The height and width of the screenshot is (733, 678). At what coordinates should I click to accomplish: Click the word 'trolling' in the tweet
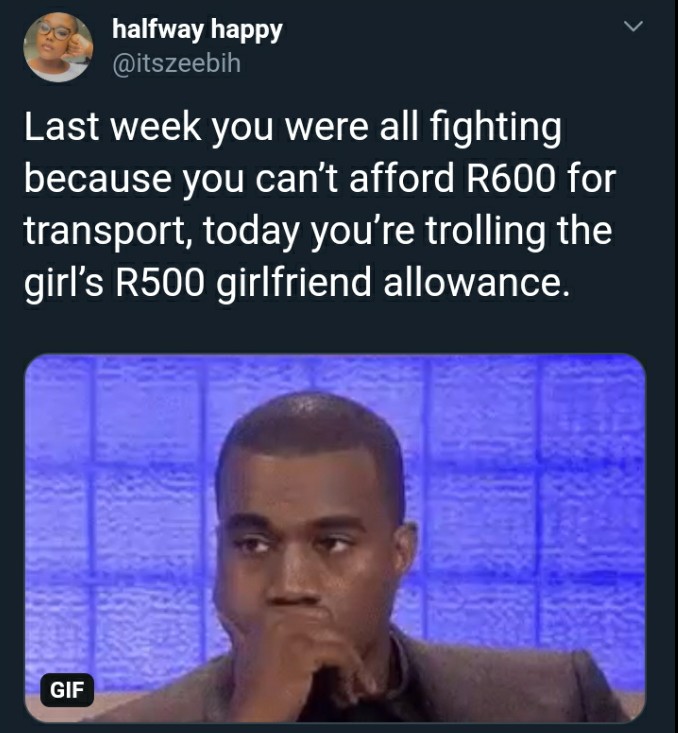[x=485, y=231]
